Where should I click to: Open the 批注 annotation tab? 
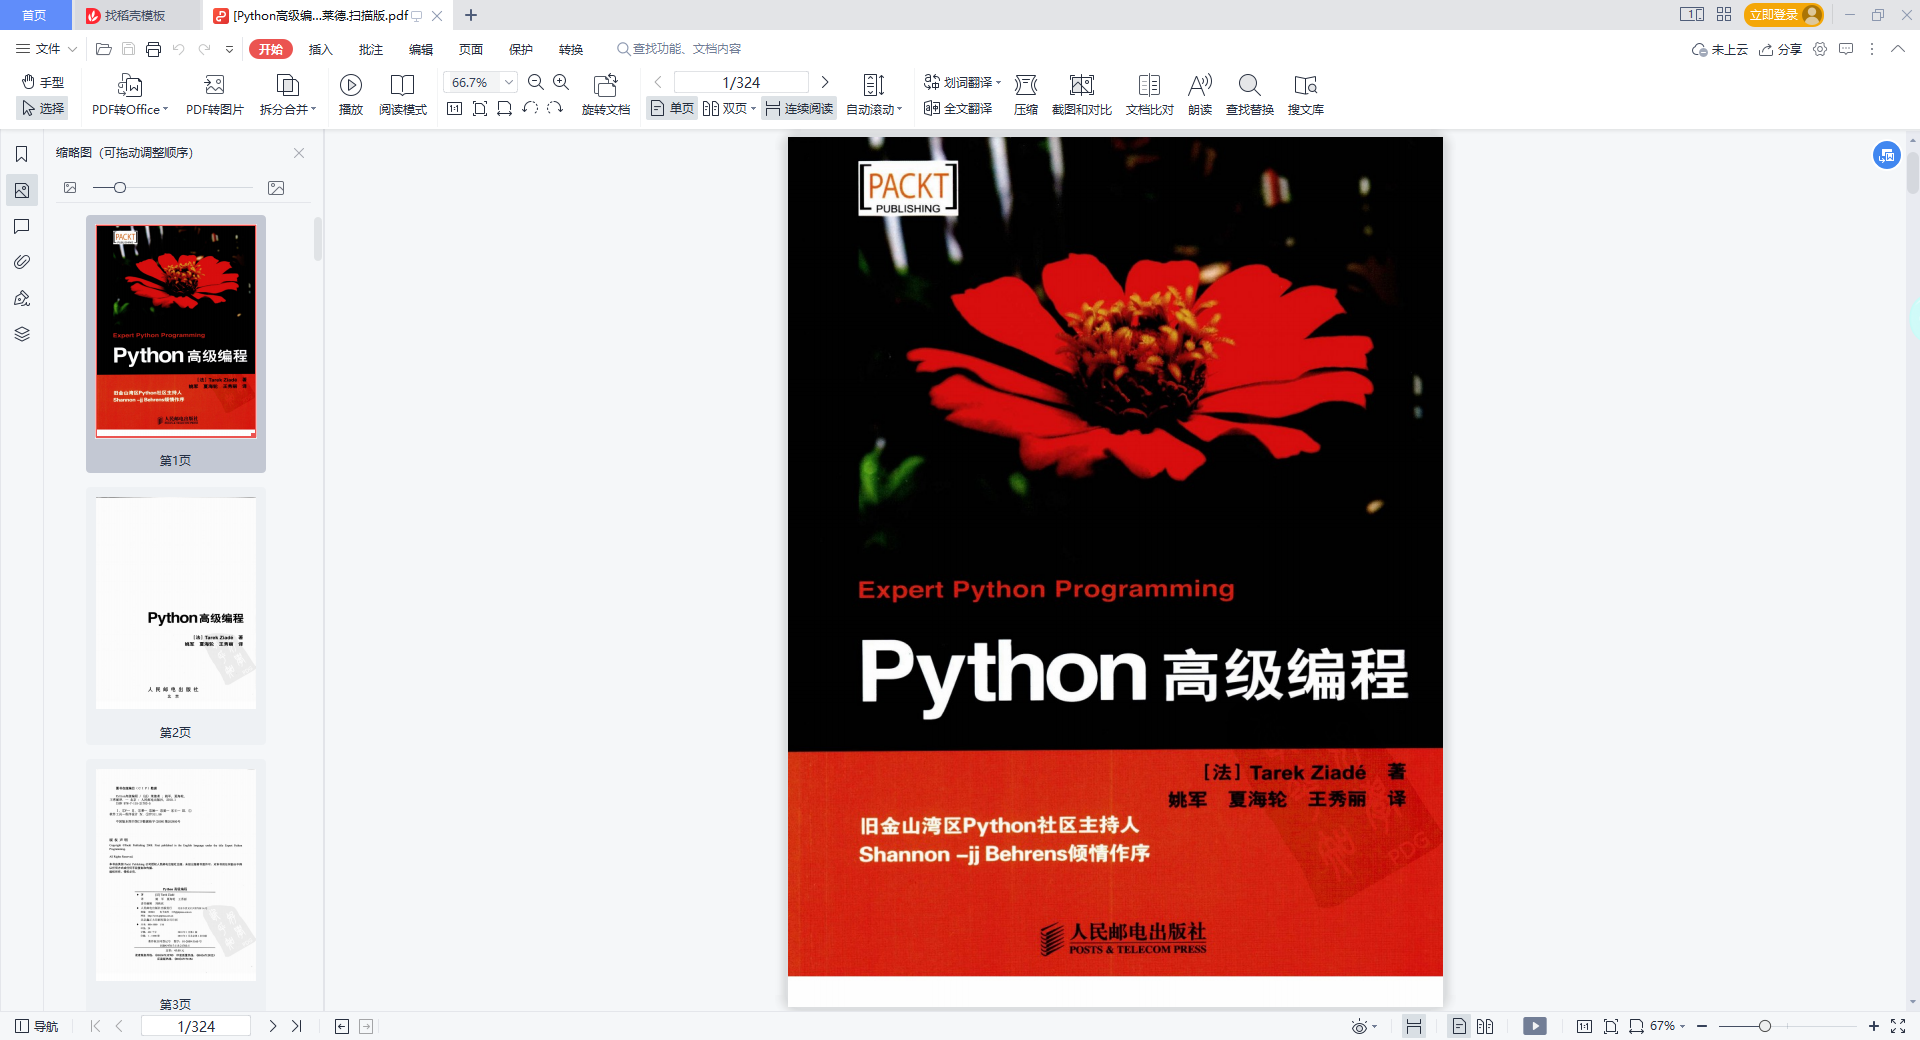[x=370, y=49]
